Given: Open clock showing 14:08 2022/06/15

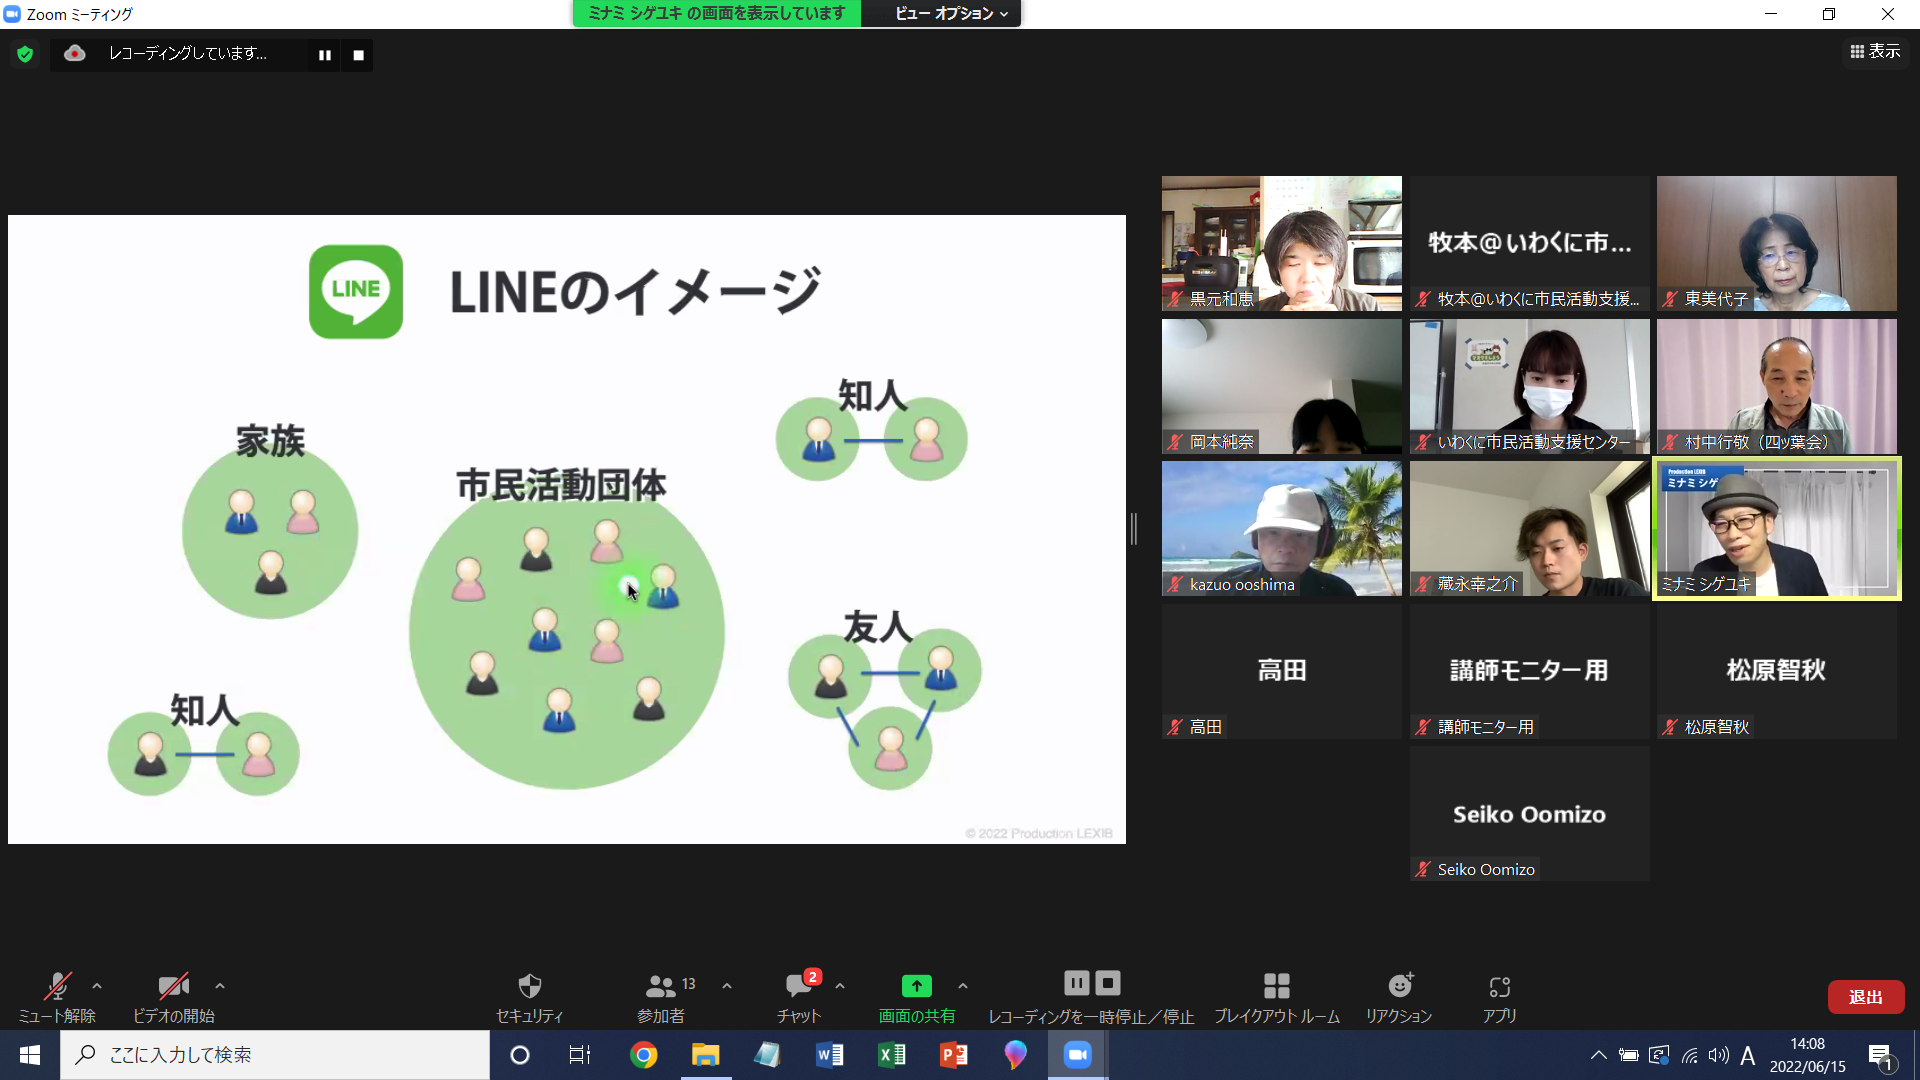Looking at the screenshot, I should (x=1807, y=1055).
